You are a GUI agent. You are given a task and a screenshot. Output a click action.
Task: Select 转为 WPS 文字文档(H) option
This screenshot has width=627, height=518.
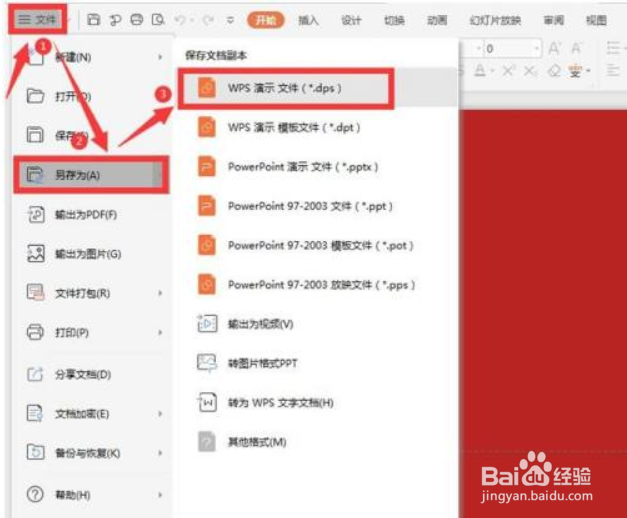tap(317, 402)
